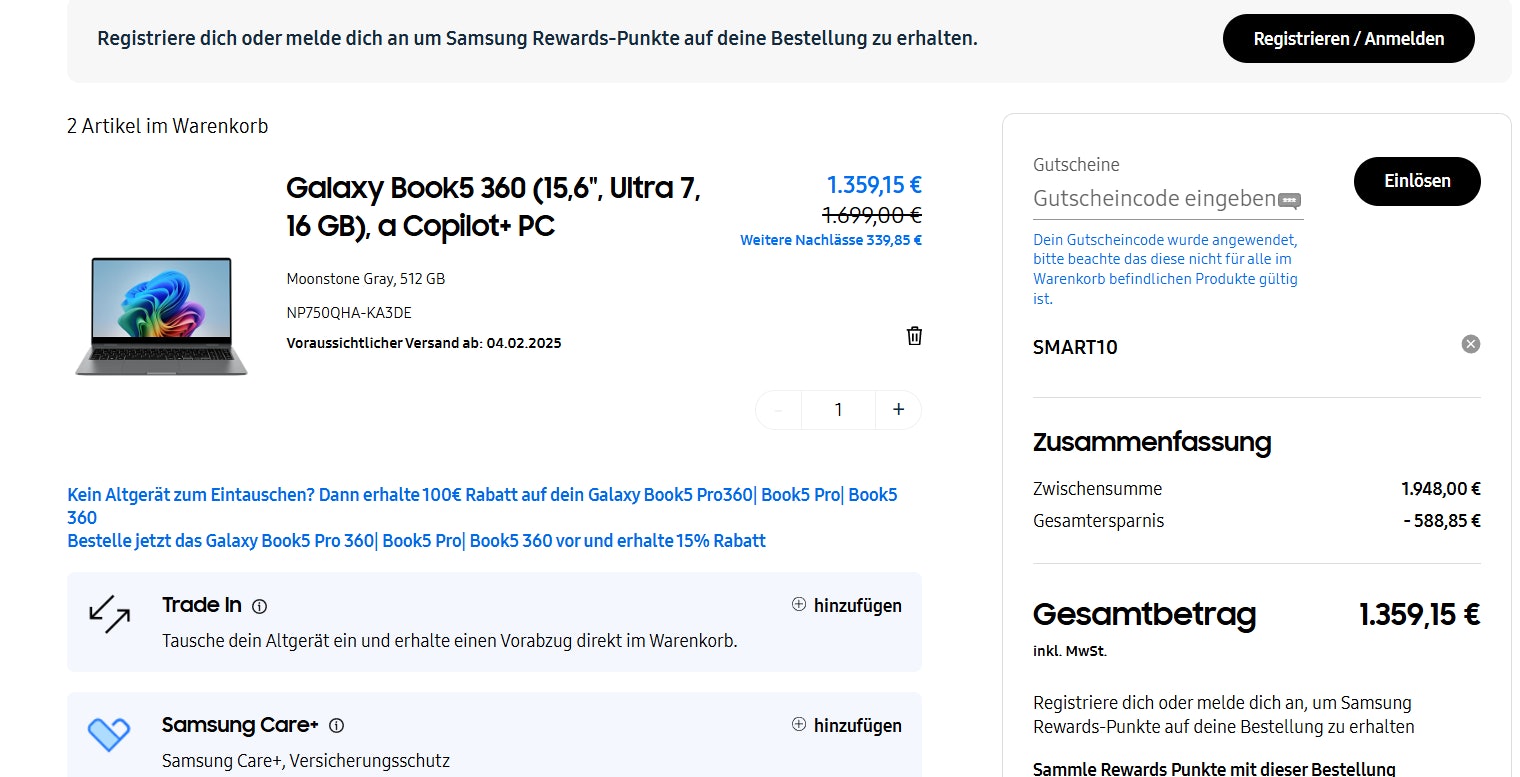Viewport: 1520px width, 777px height.
Task: Remove the SMART10 coupon code
Action: click(1470, 344)
